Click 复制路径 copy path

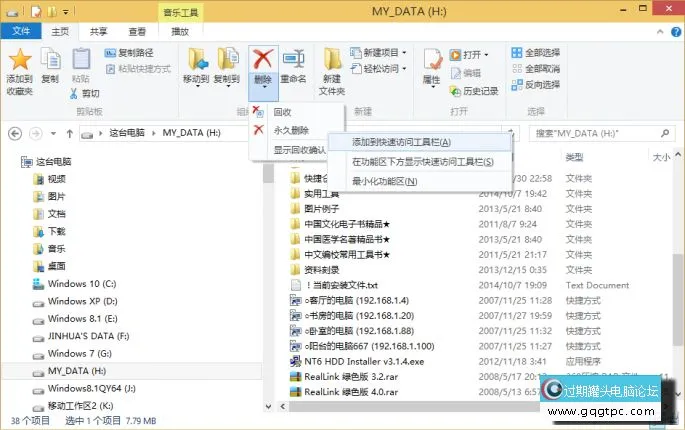129,53
